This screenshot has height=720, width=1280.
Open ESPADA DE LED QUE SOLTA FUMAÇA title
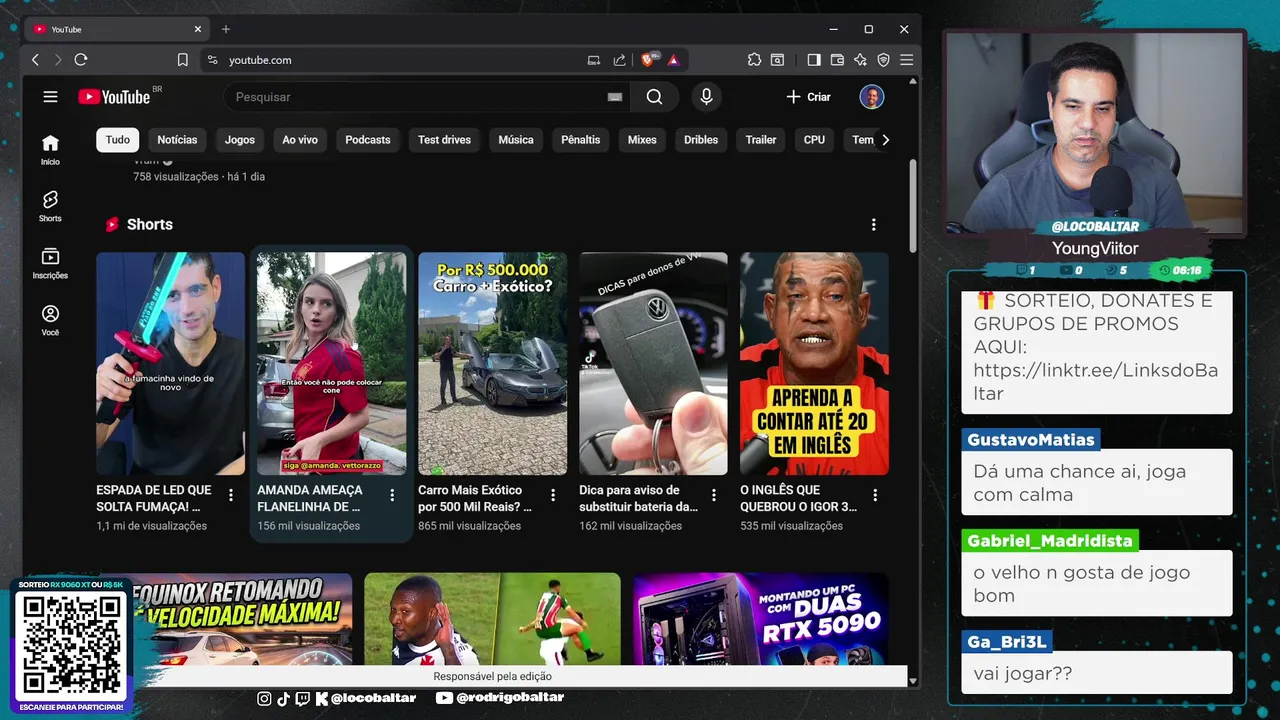pyautogui.click(x=154, y=498)
